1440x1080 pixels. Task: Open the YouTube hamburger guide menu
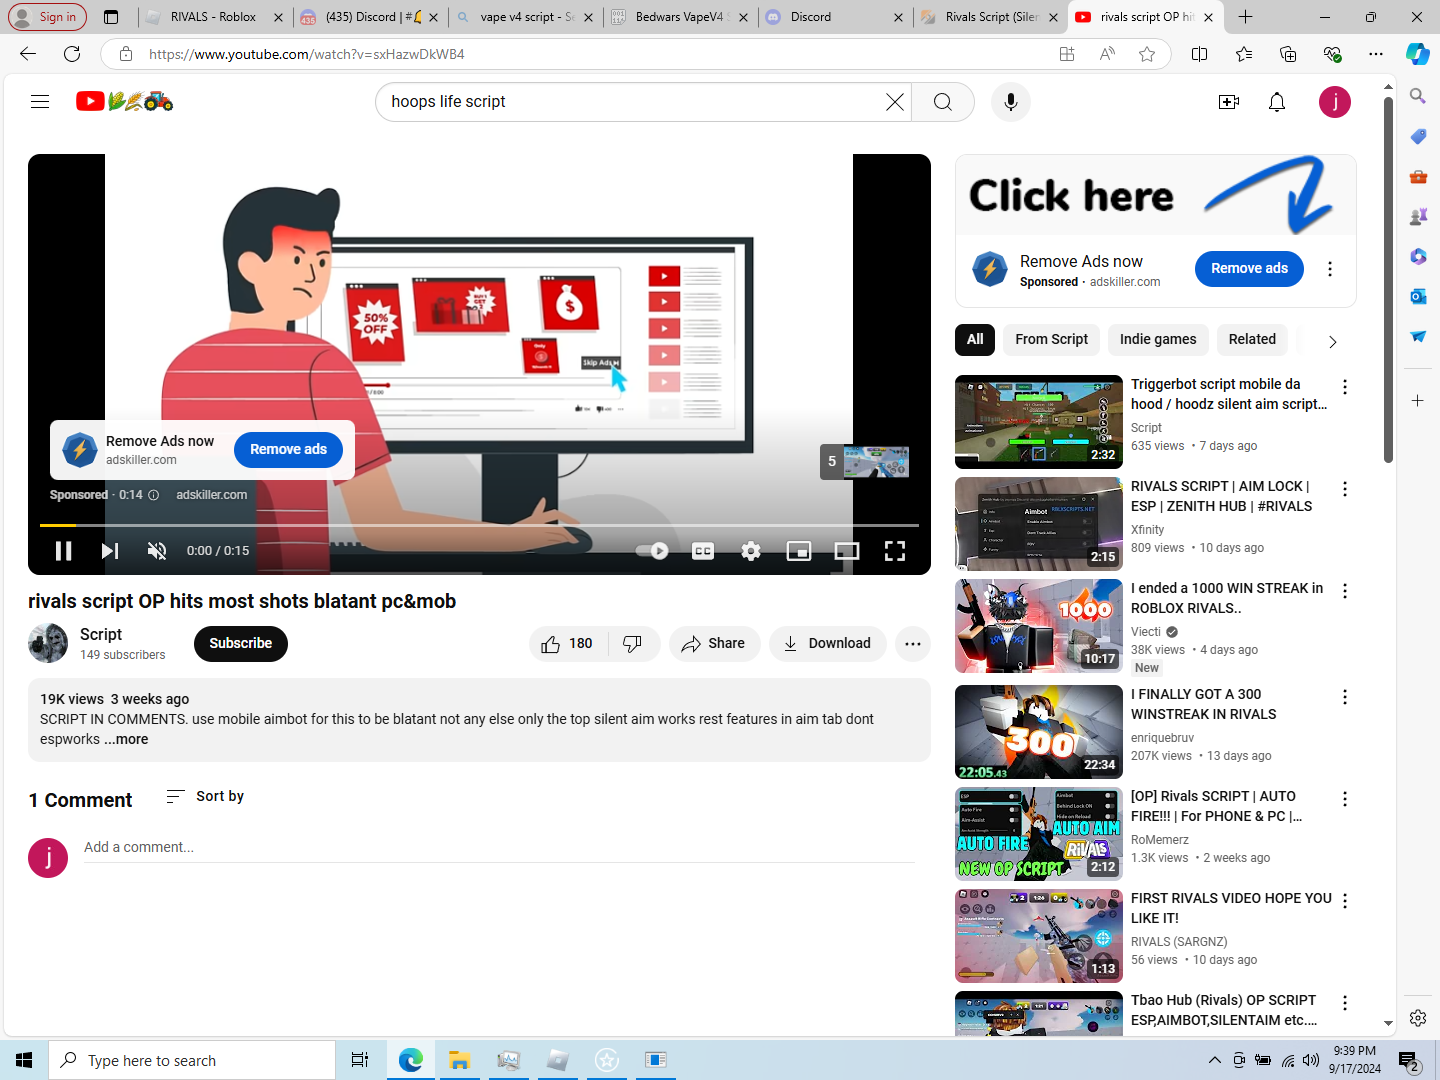[x=40, y=101]
